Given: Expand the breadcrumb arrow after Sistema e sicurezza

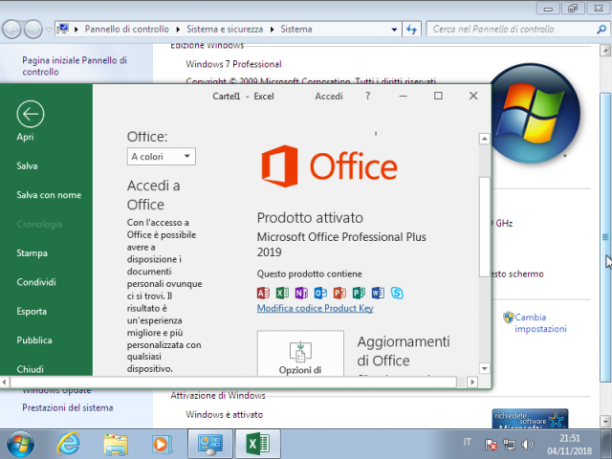Looking at the screenshot, I should point(272,29).
